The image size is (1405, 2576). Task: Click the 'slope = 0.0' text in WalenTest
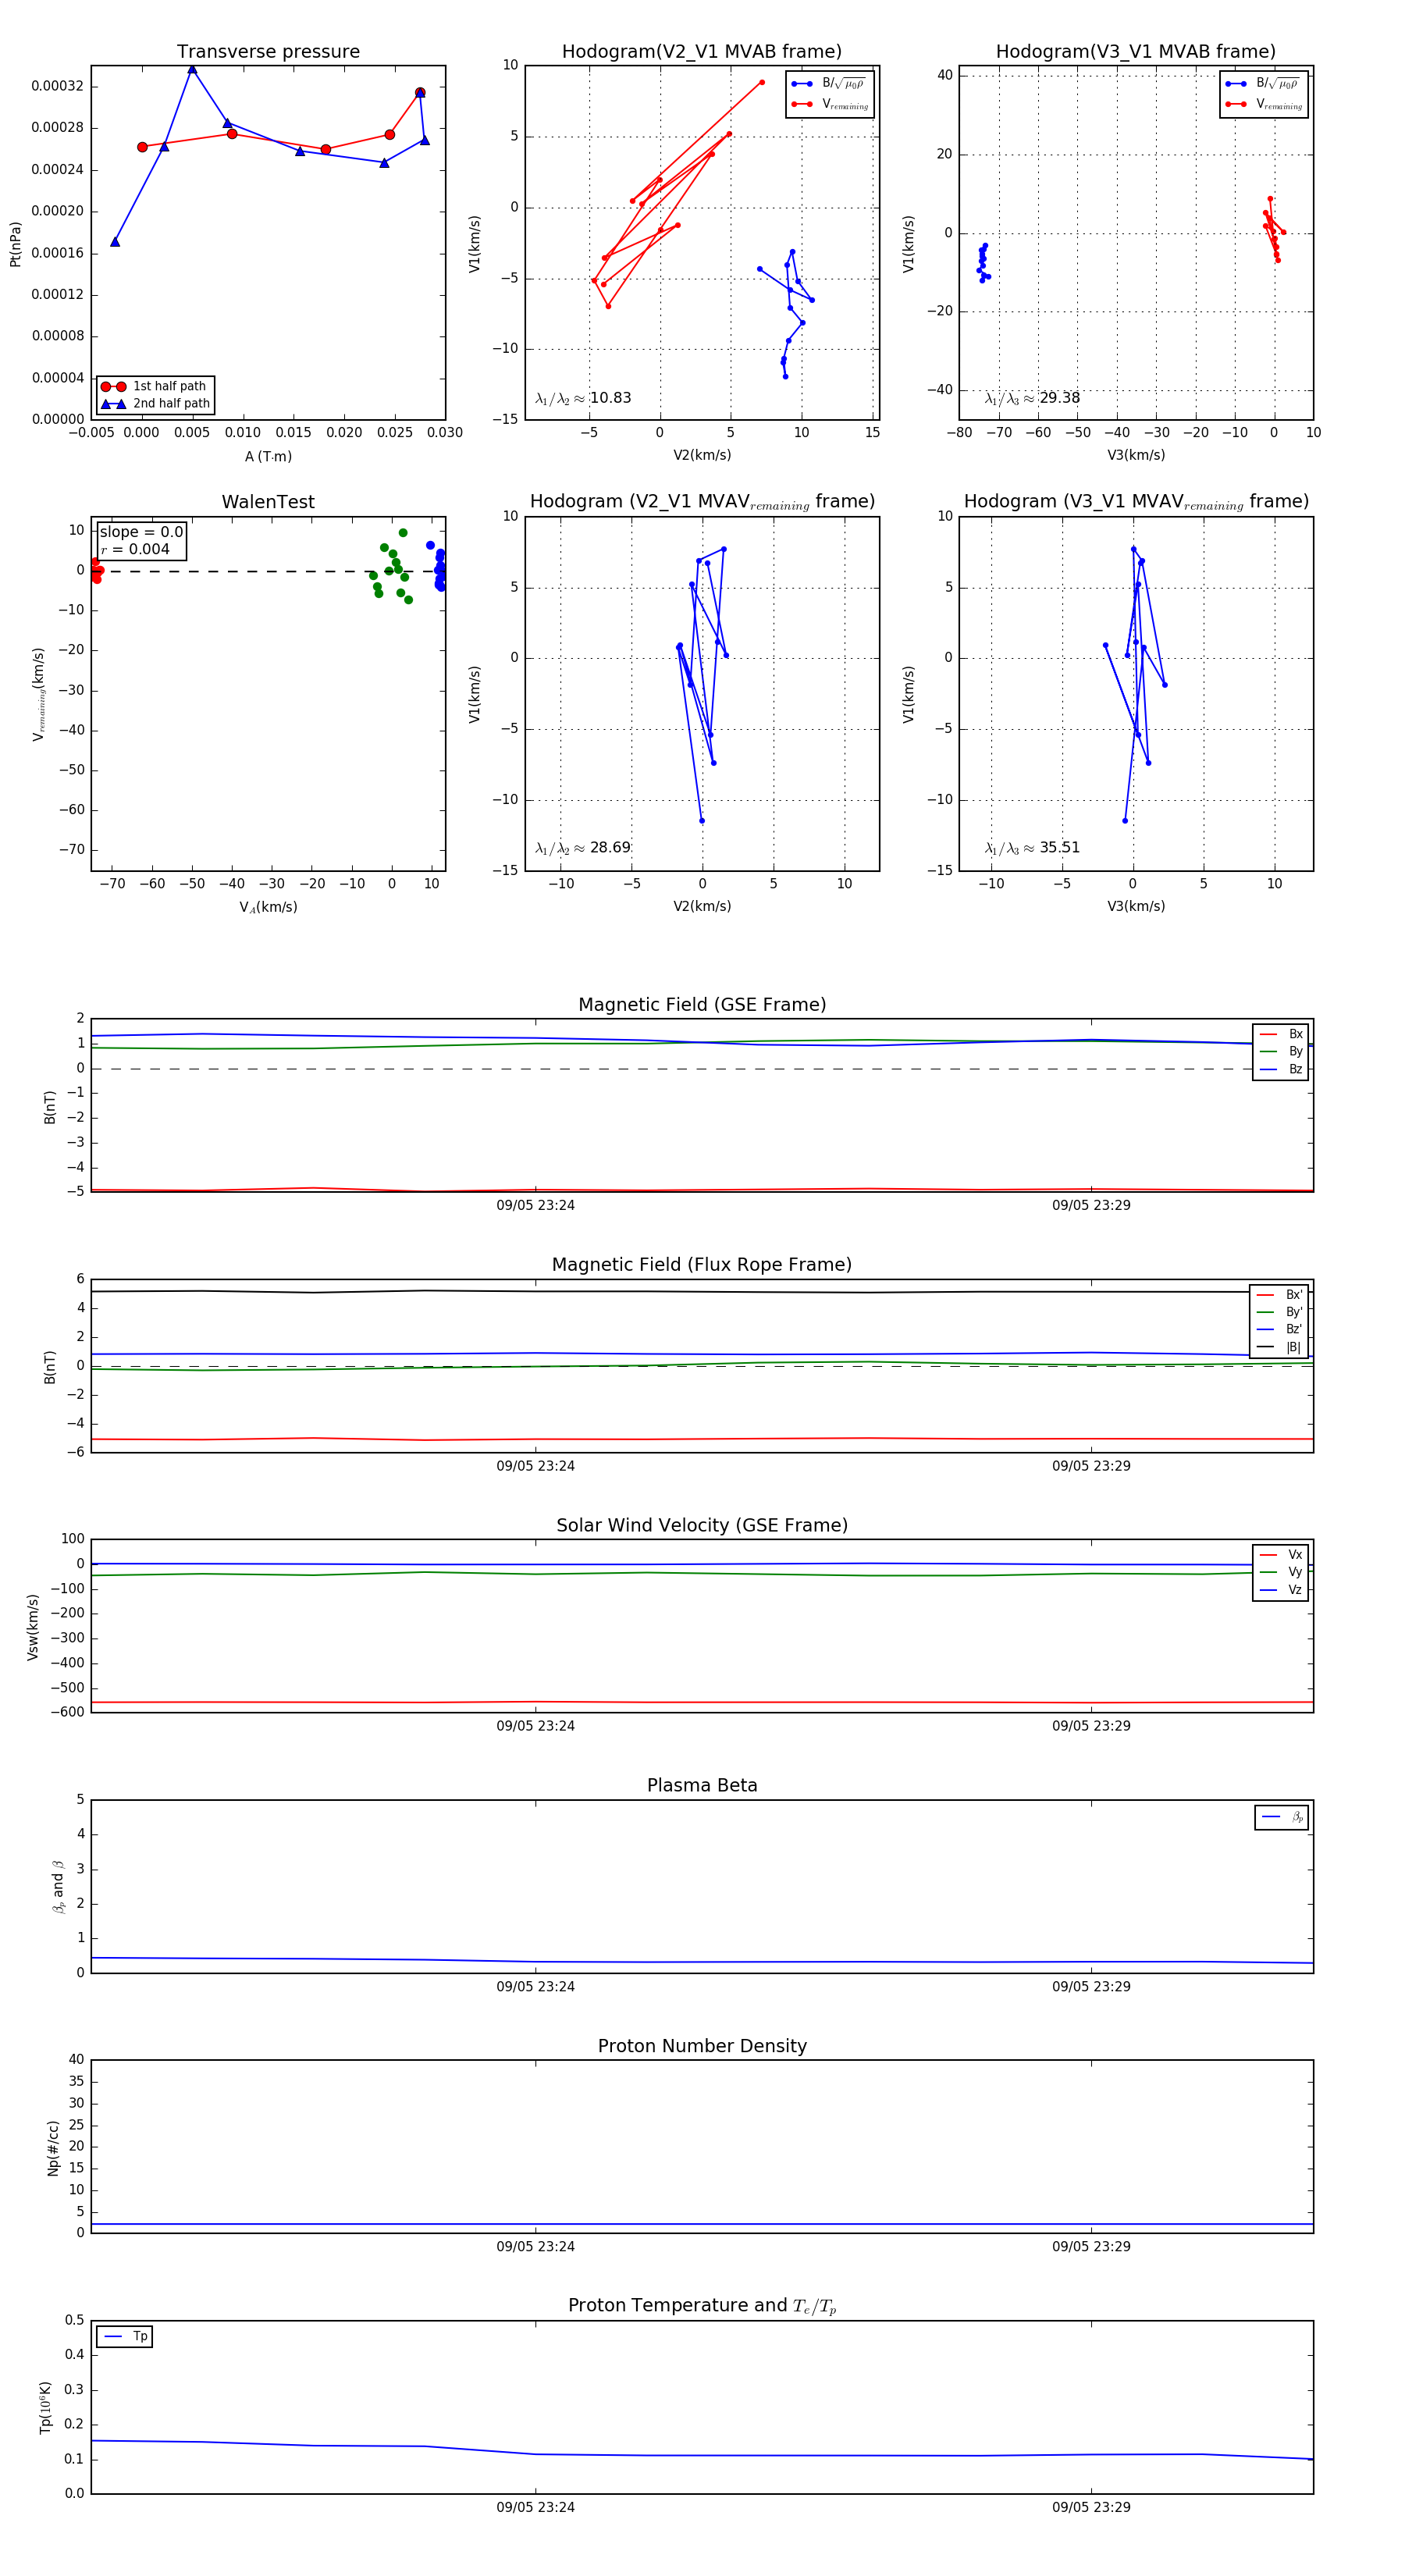[141, 532]
